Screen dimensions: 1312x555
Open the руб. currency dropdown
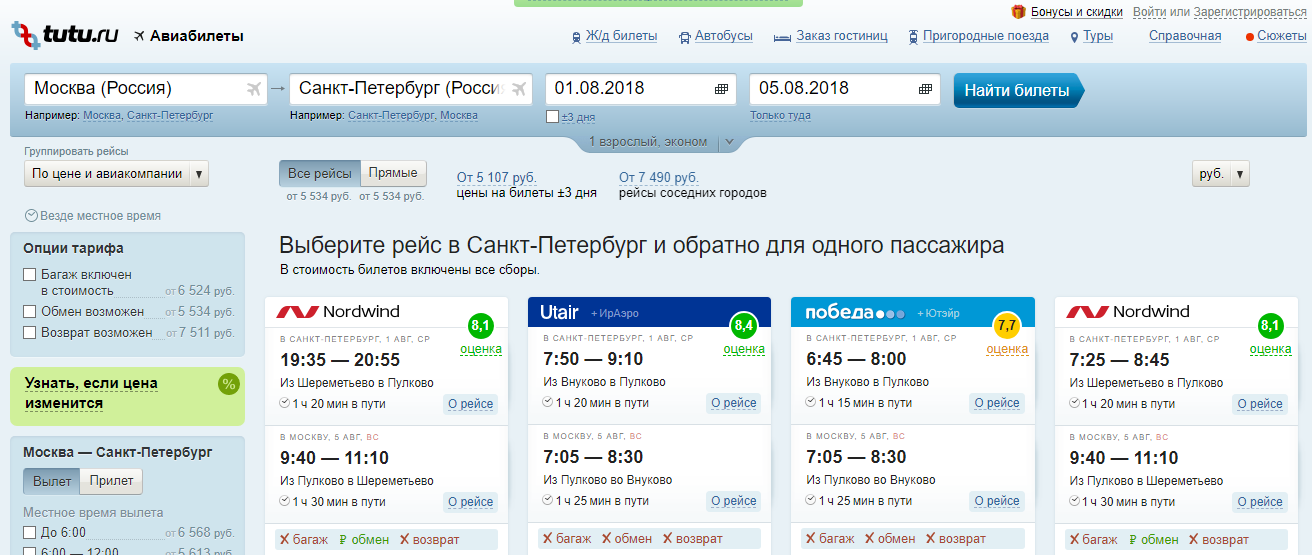point(1220,174)
